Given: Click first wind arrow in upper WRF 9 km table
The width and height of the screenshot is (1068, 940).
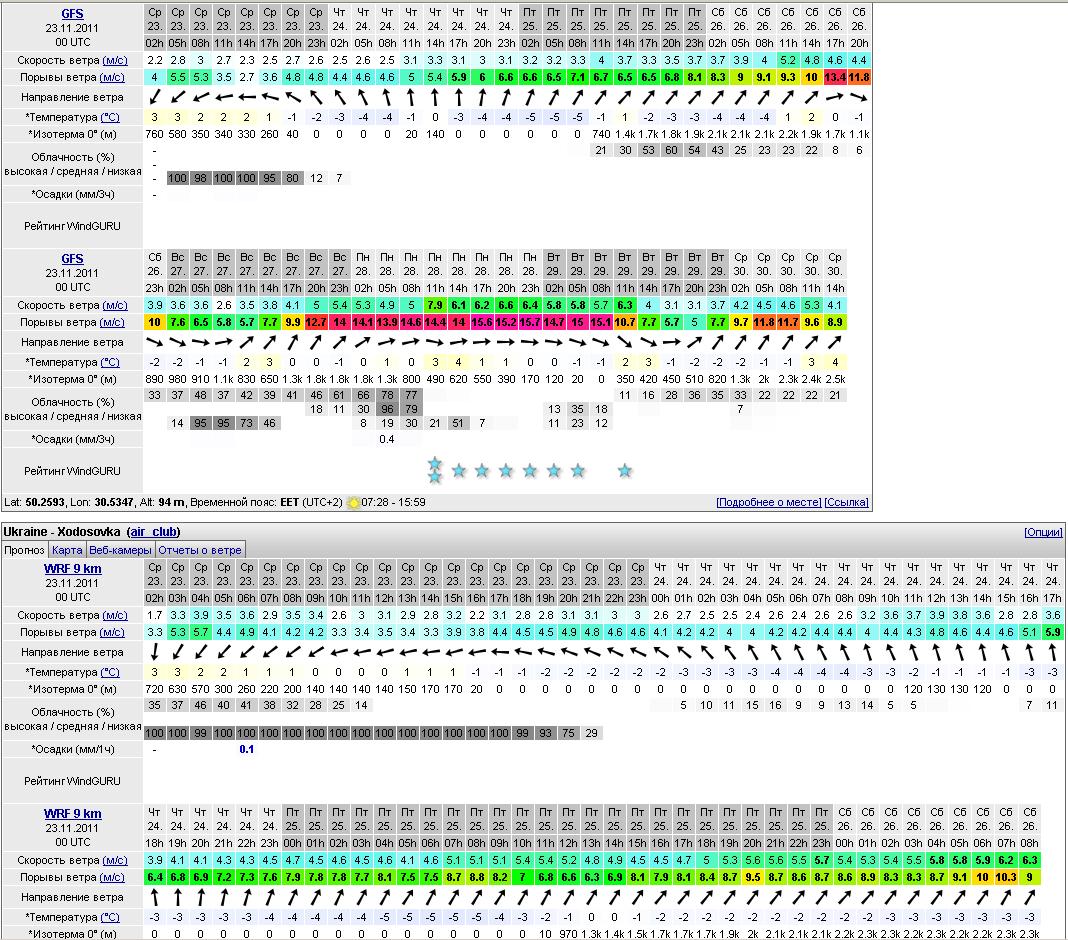Looking at the screenshot, I should (154, 652).
